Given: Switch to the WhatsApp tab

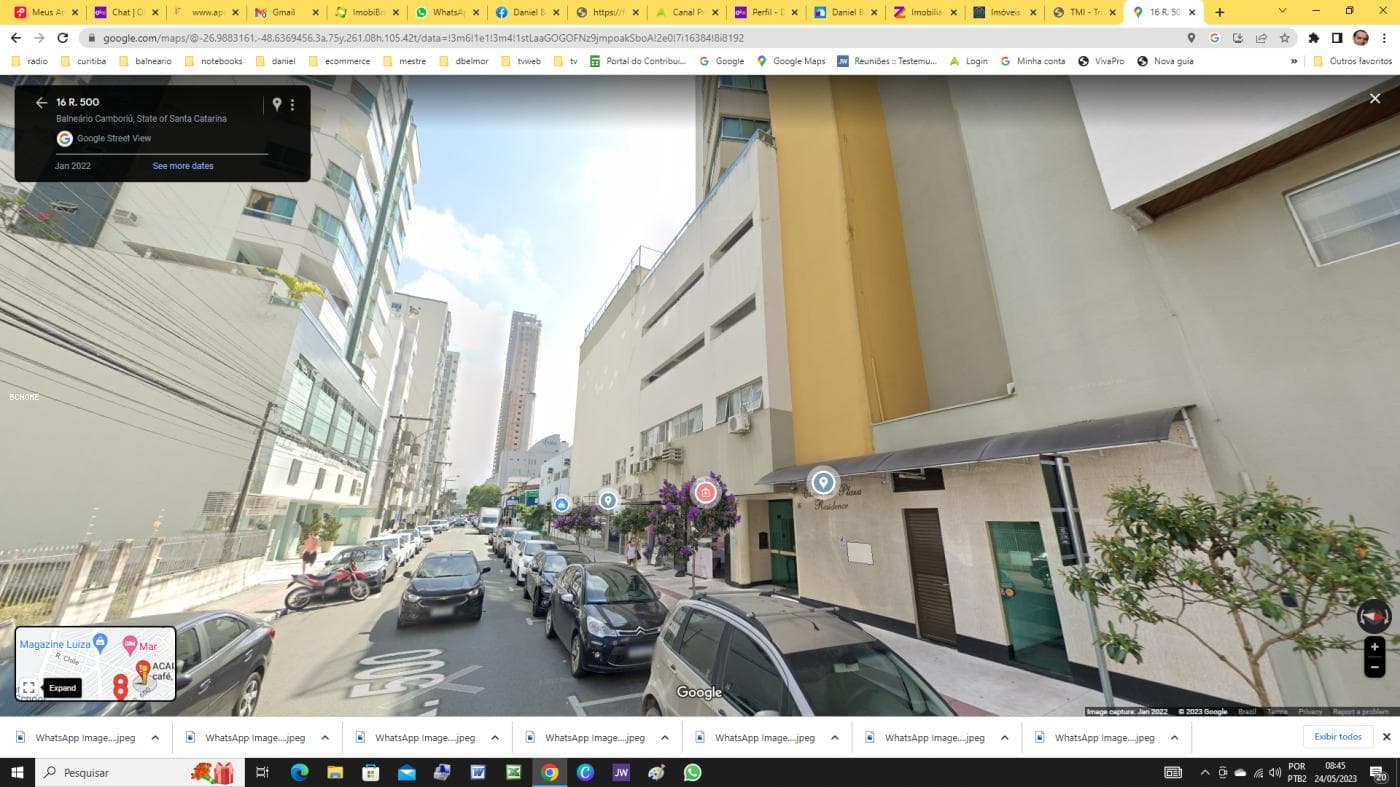Looking at the screenshot, I should click(x=445, y=12).
